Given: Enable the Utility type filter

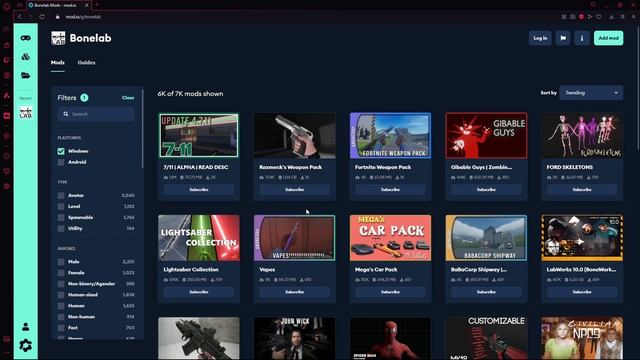Looking at the screenshot, I should (61, 229).
